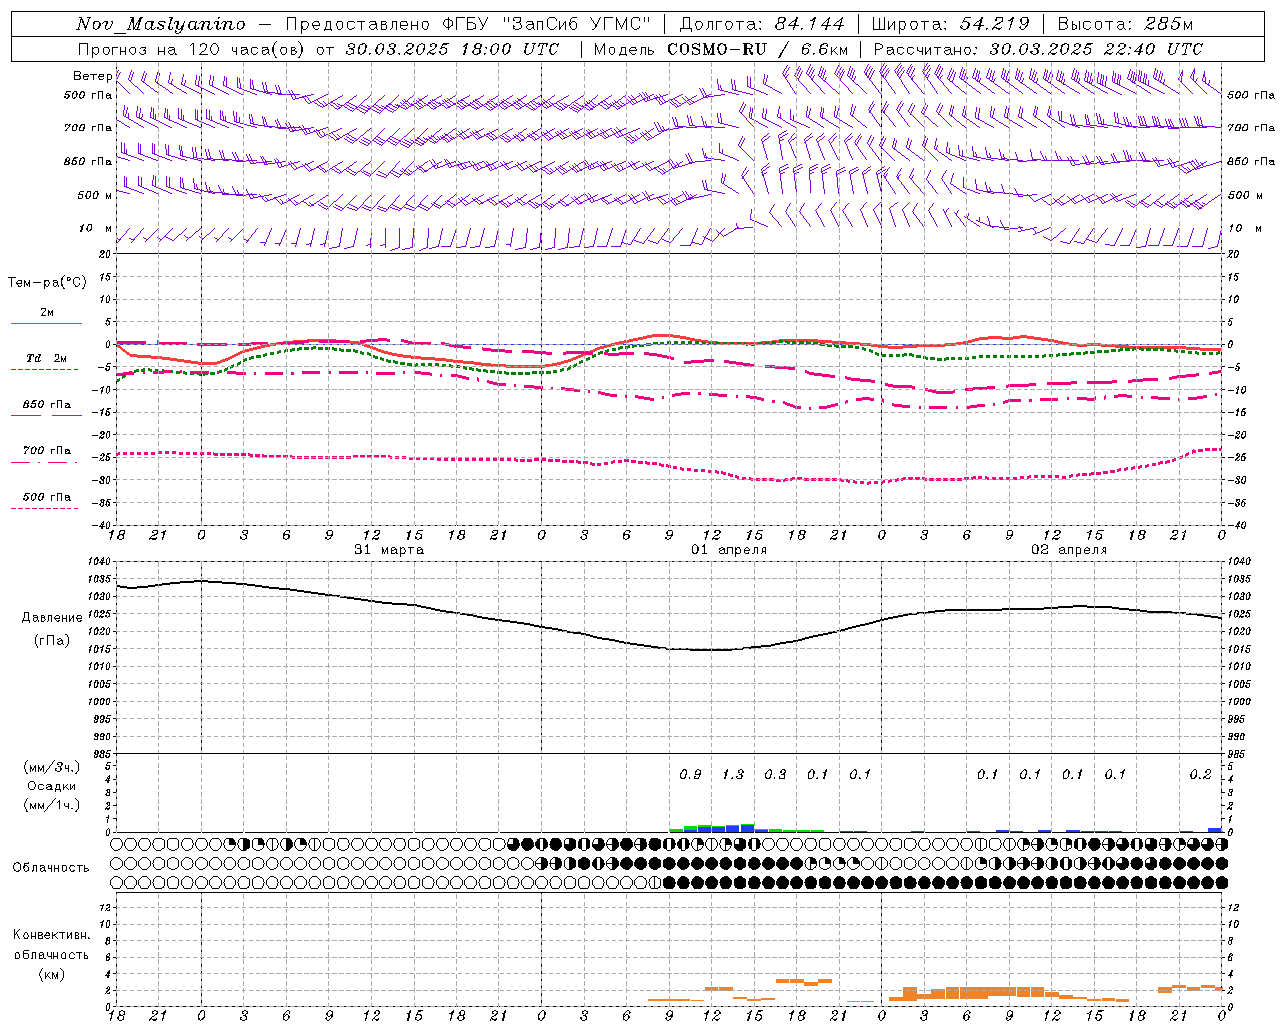Click the 'Конвективн.' convective cloud label

pyautogui.click(x=52, y=935)
